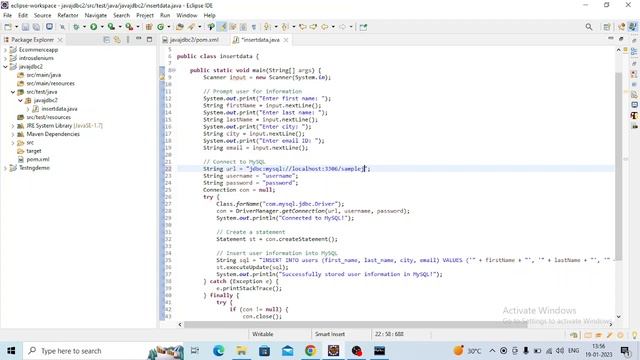
Task: Toggle the Java editor breadcrumb
Action: pyautogui.click(x=211, y=27)
